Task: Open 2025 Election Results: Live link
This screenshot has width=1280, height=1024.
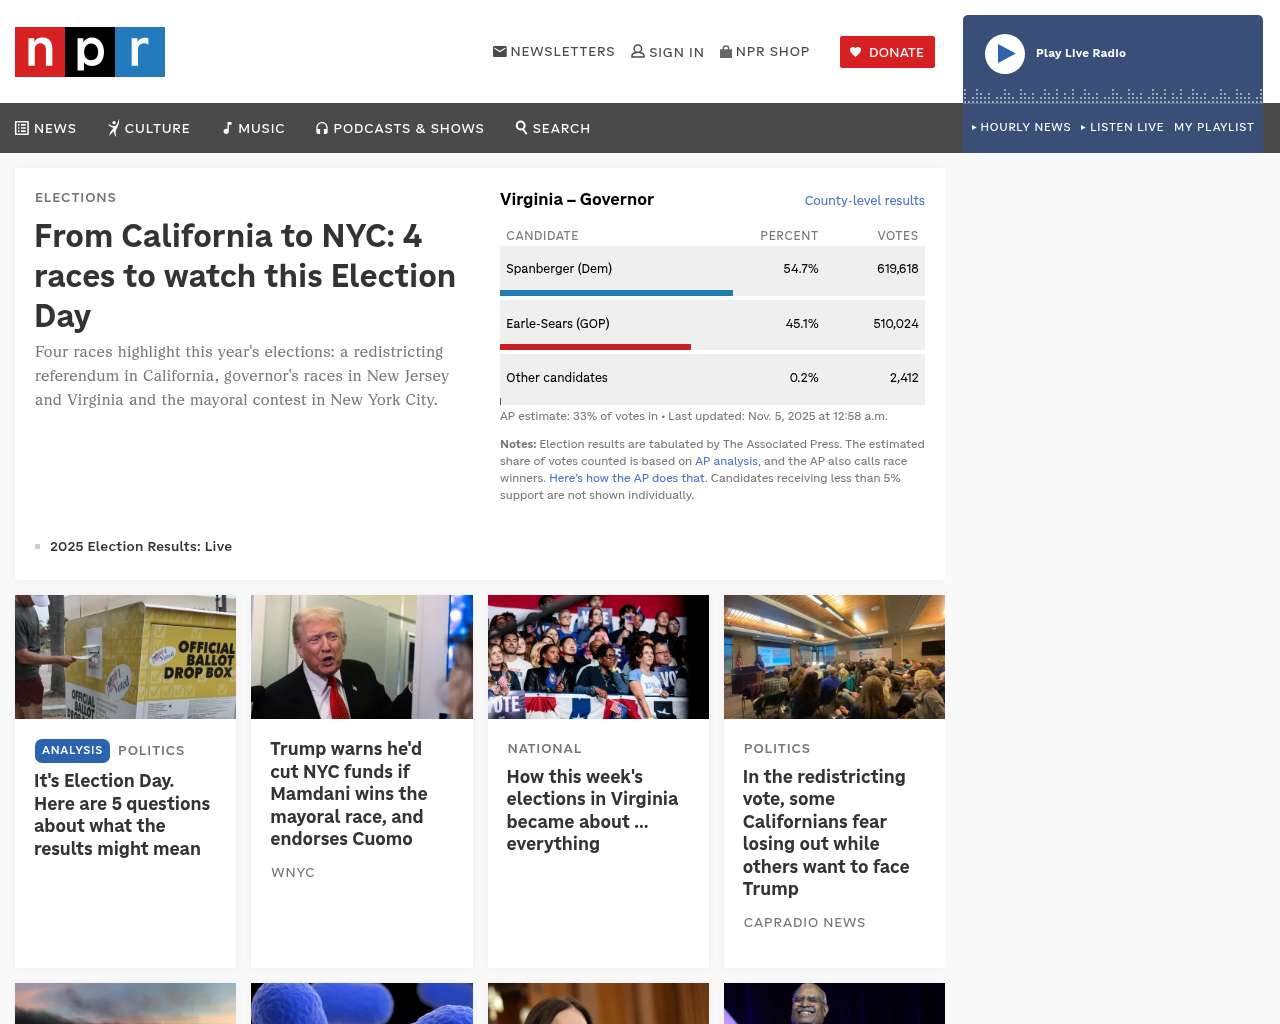Action: 141,546
